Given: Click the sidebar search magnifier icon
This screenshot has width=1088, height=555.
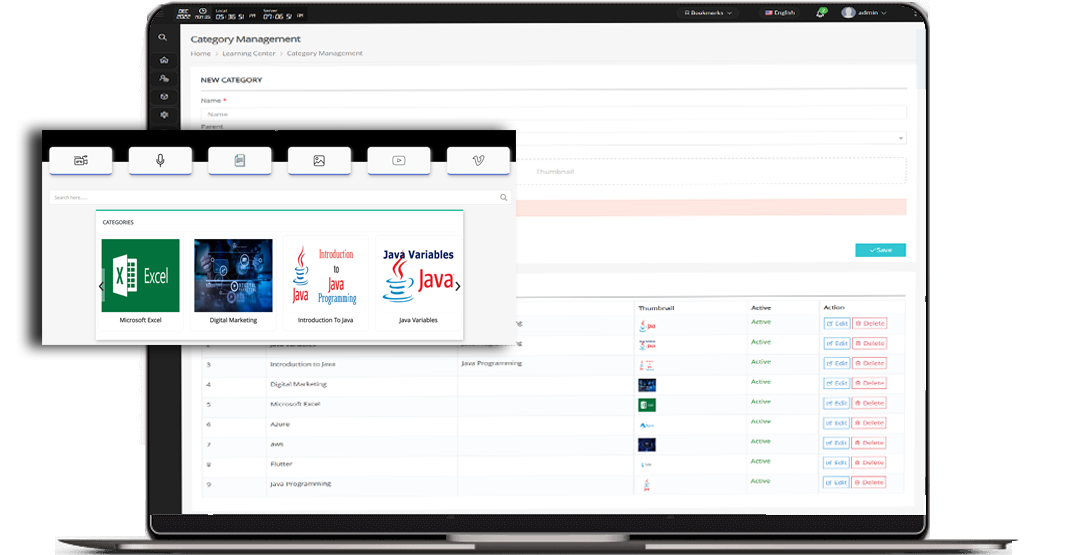Looking at the screenshot, I should point(164,38).
